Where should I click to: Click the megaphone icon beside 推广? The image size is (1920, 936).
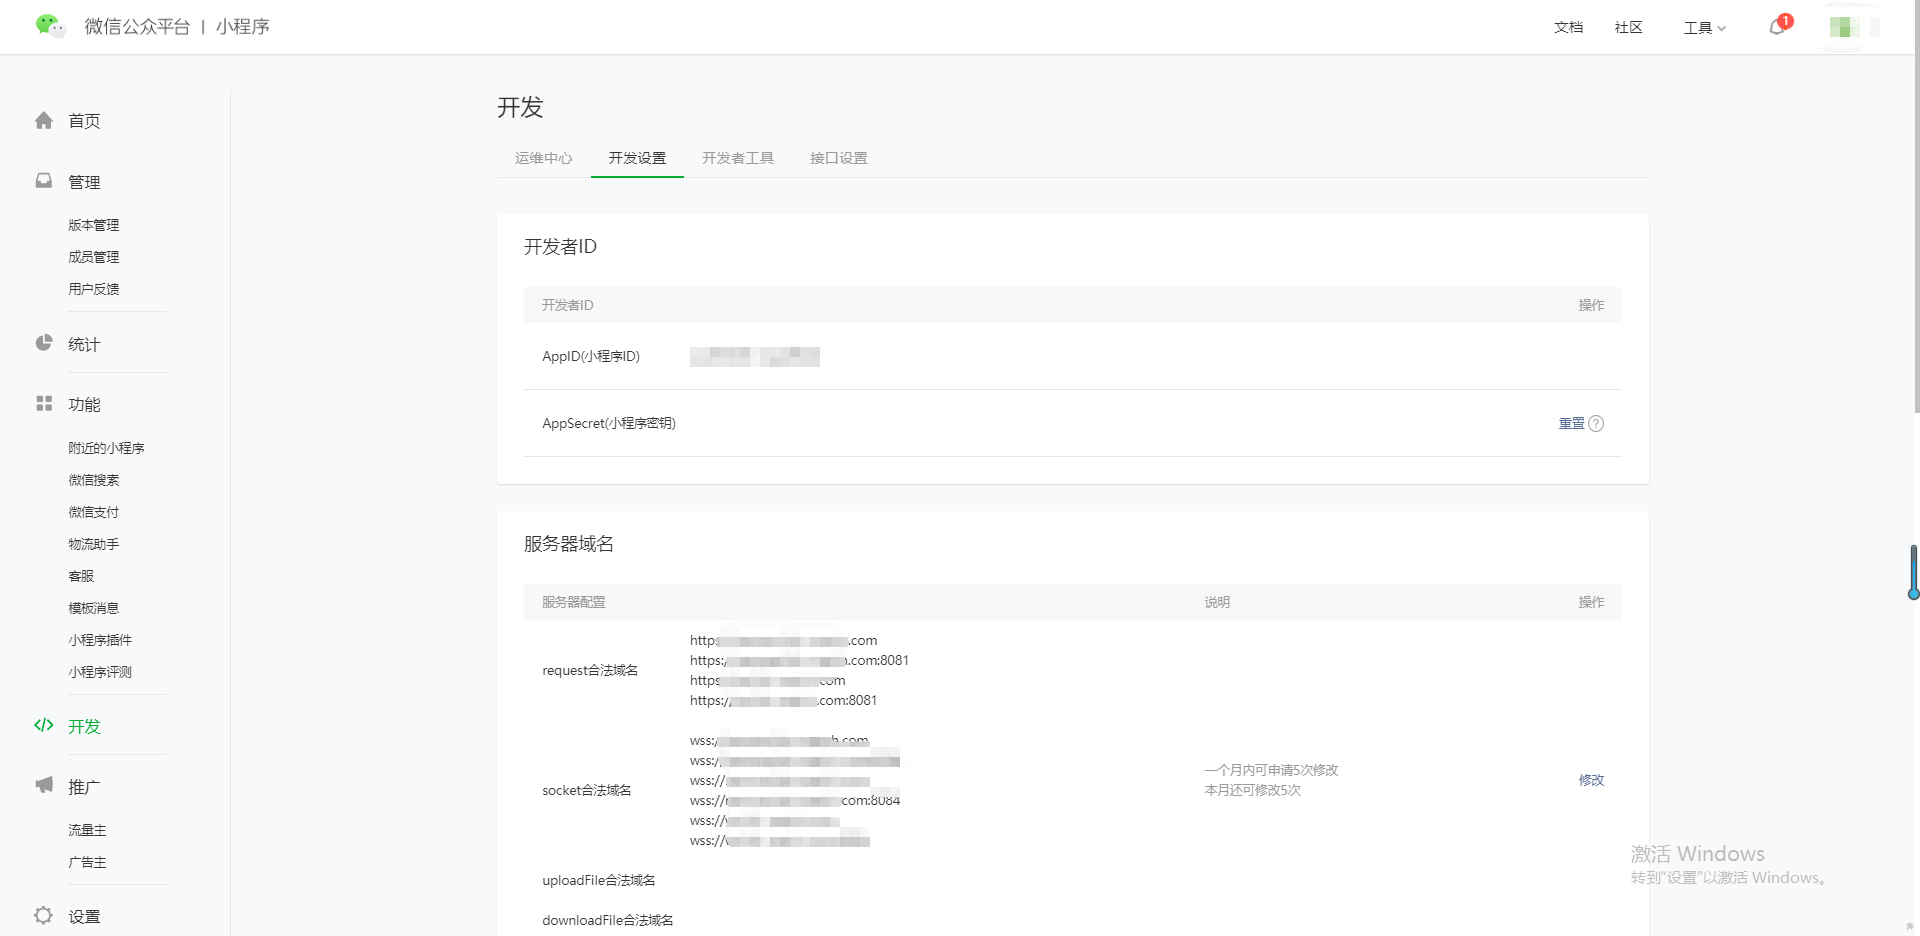(x=44, y=785)
